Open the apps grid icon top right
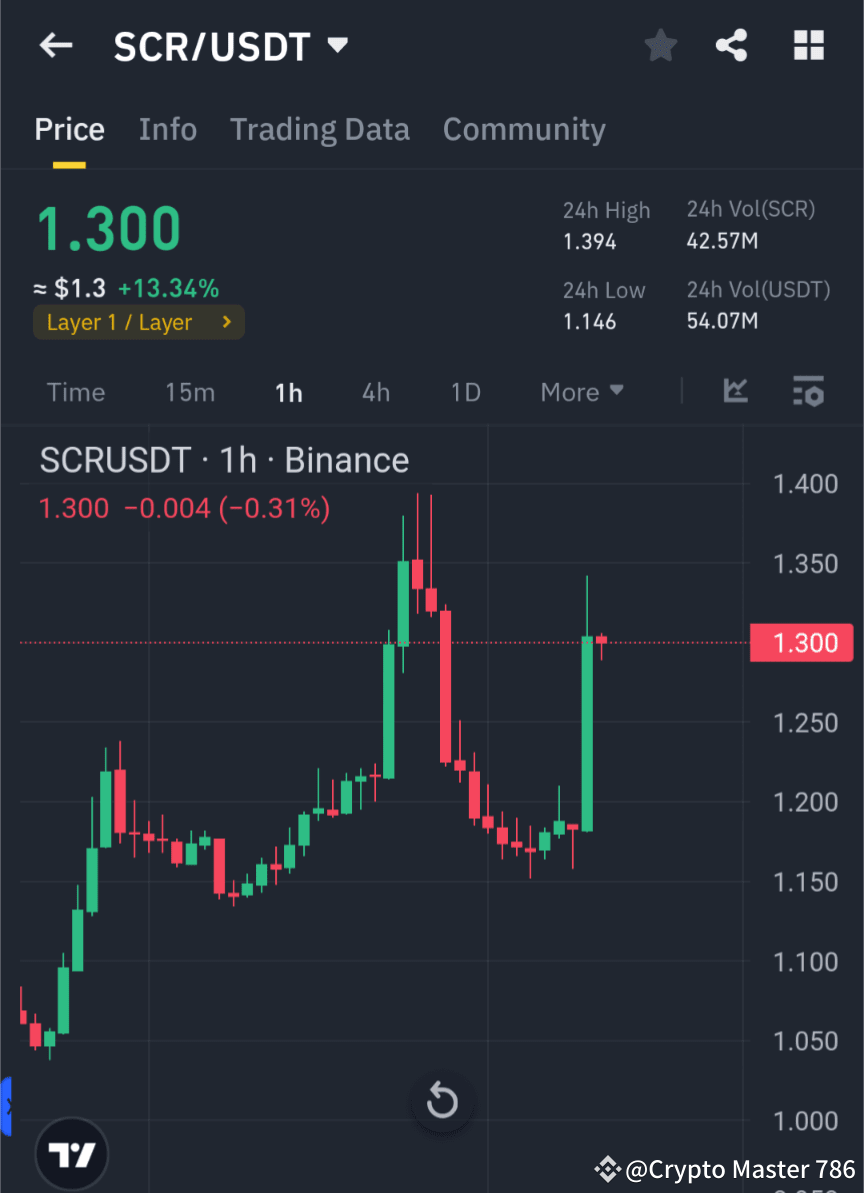The height and width of the screenshot is (1193, 864). point(808,45)
